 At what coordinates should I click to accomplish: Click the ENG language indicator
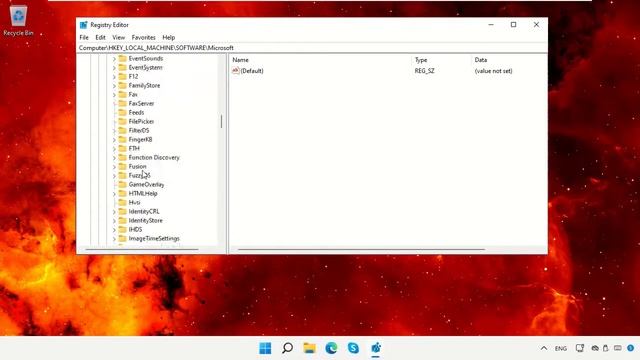(x=561, y=349)
